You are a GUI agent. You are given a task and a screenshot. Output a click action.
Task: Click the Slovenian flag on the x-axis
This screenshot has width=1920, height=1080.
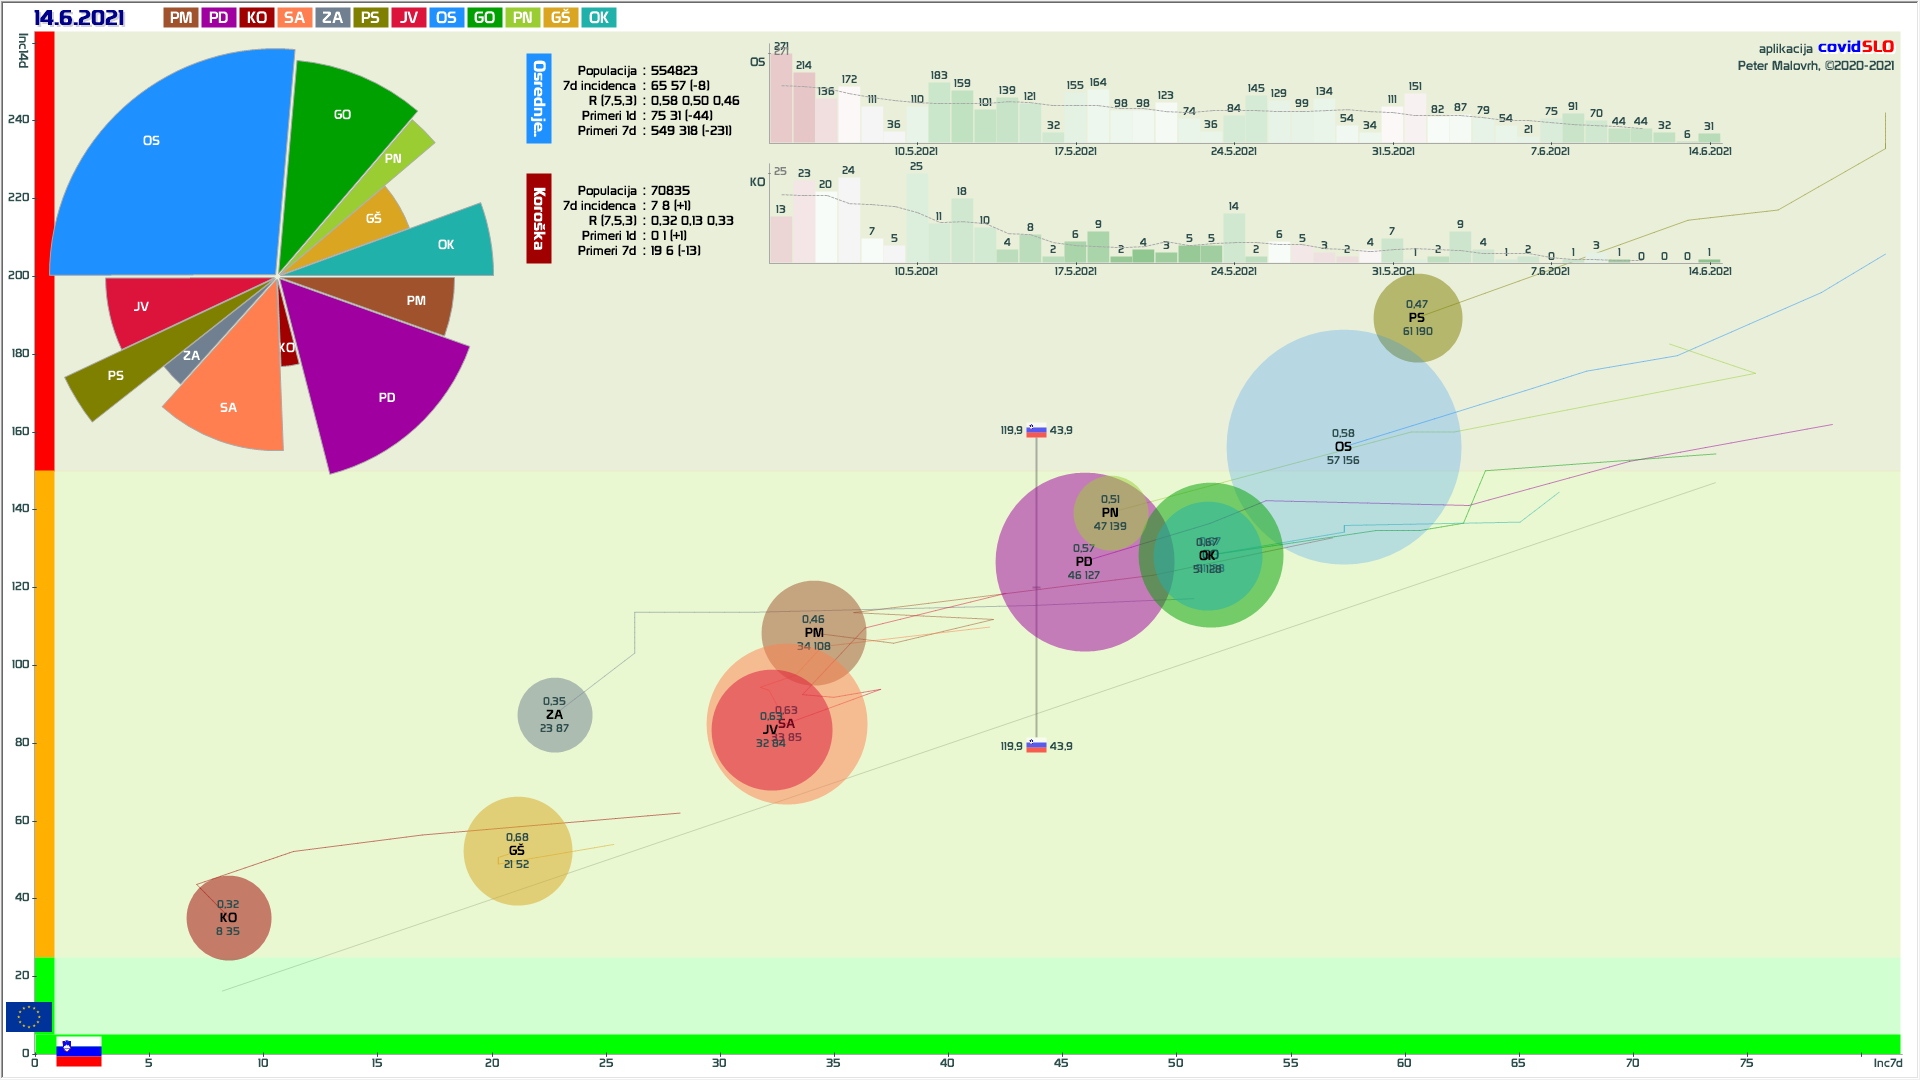pos(79,1051)
